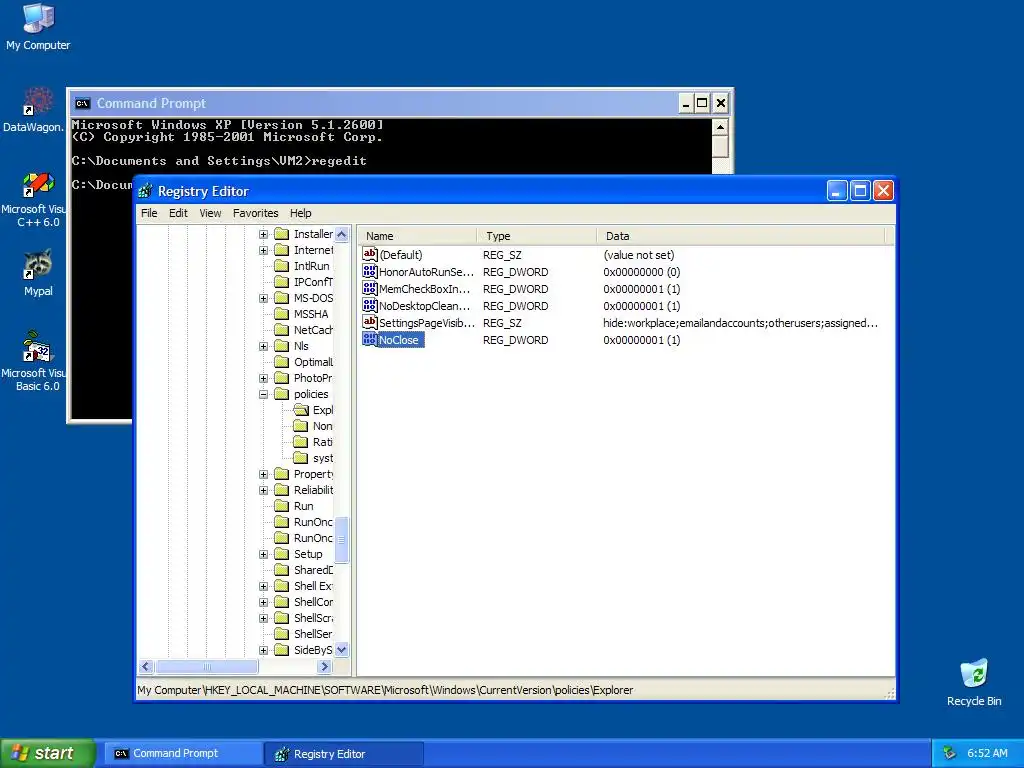Click the 6:52 AM system clock

coord(987,753)
